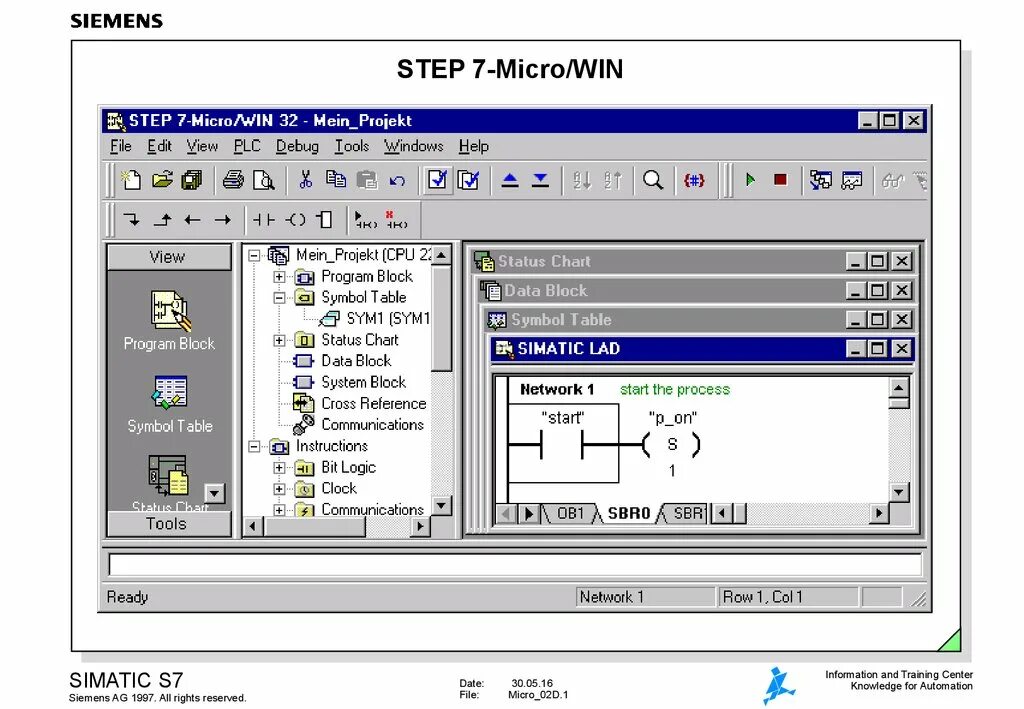The width and height of the screenshot is (1024, 709).
Task: Collapse the Mein_Projekt tree root
Action: coord(254,255)
